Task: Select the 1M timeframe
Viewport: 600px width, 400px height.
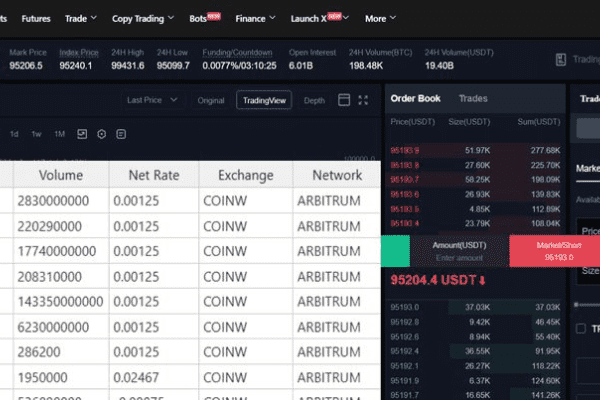Action: [x=59, y=134]
